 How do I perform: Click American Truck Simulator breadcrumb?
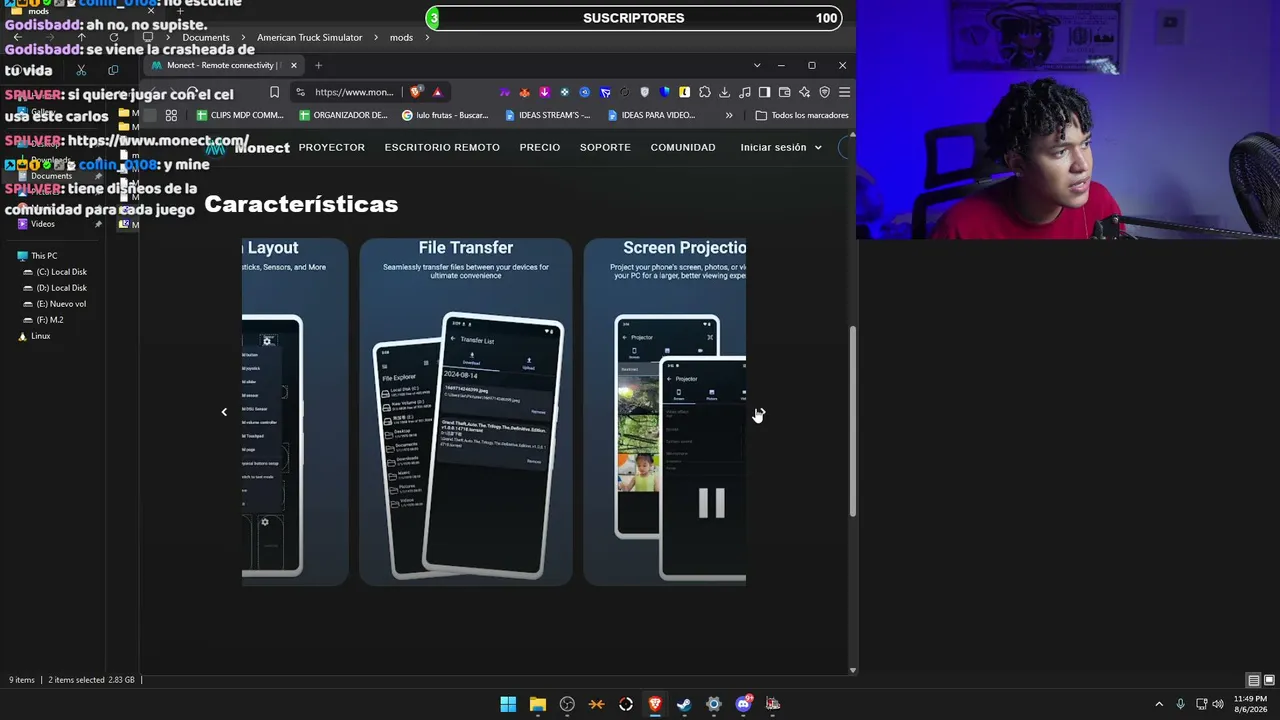[x=310, y=37]
